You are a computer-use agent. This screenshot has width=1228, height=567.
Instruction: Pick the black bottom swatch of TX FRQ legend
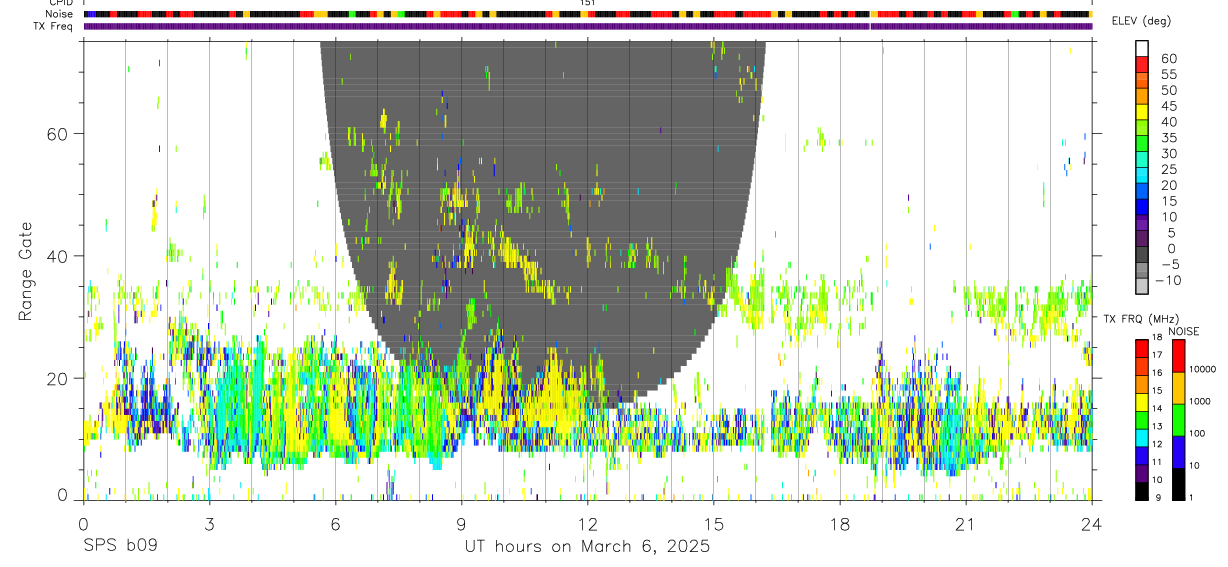pos(1142,491)
